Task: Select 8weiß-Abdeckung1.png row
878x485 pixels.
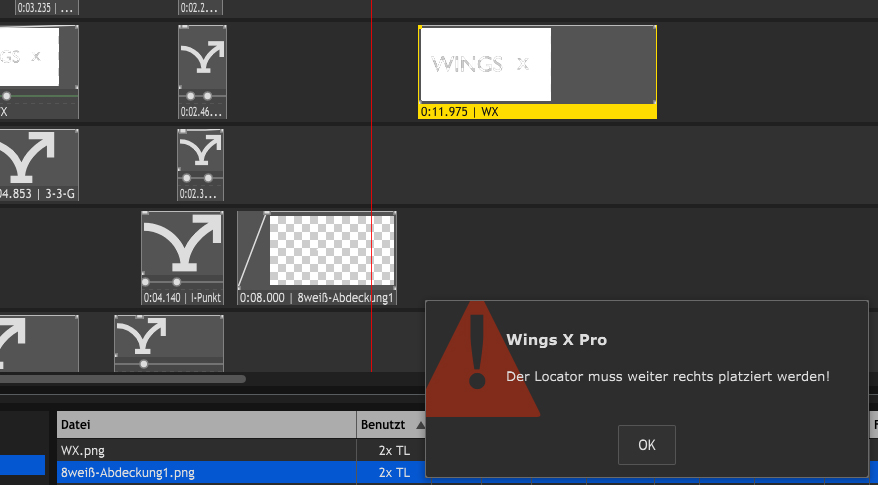Action: (x=241, y=472)
